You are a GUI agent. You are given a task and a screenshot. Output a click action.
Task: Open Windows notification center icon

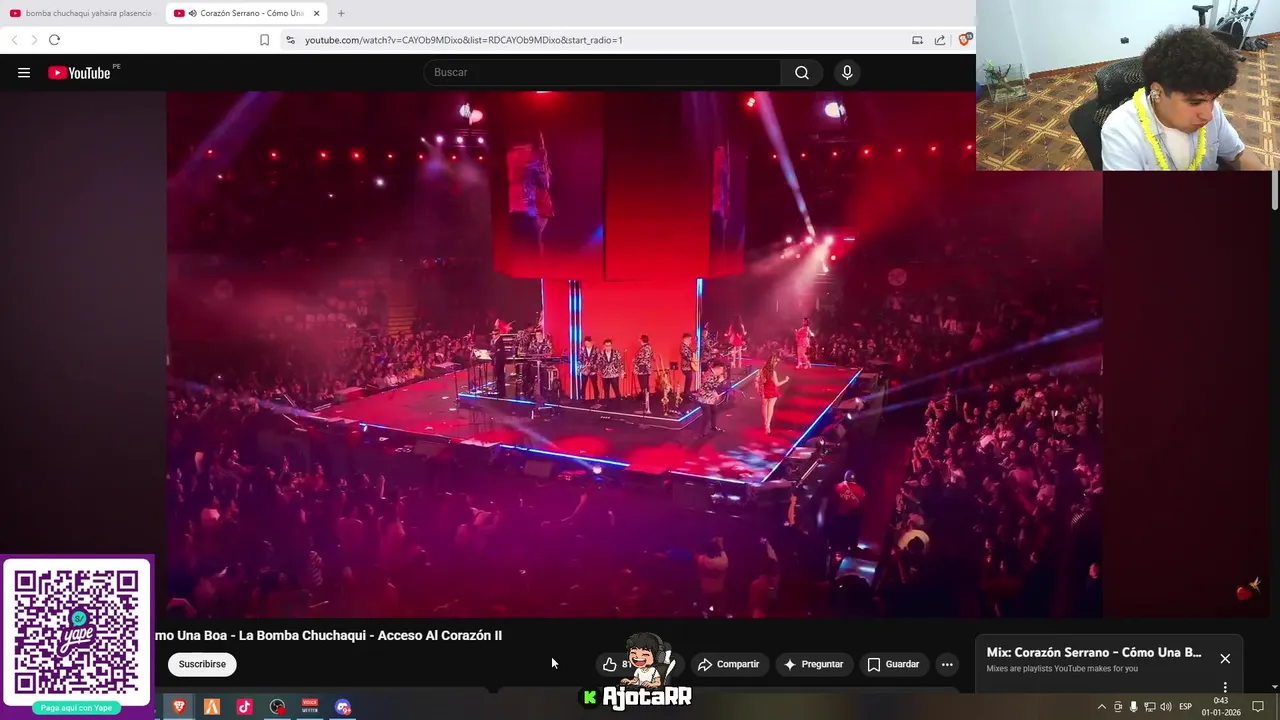1258,707
